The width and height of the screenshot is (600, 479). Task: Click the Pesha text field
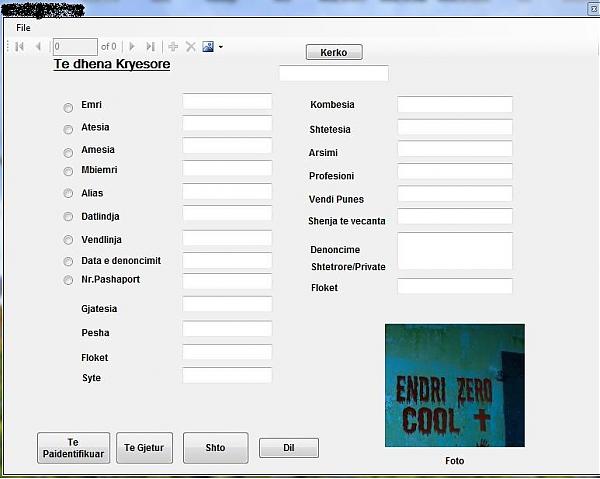pos(227,329)
